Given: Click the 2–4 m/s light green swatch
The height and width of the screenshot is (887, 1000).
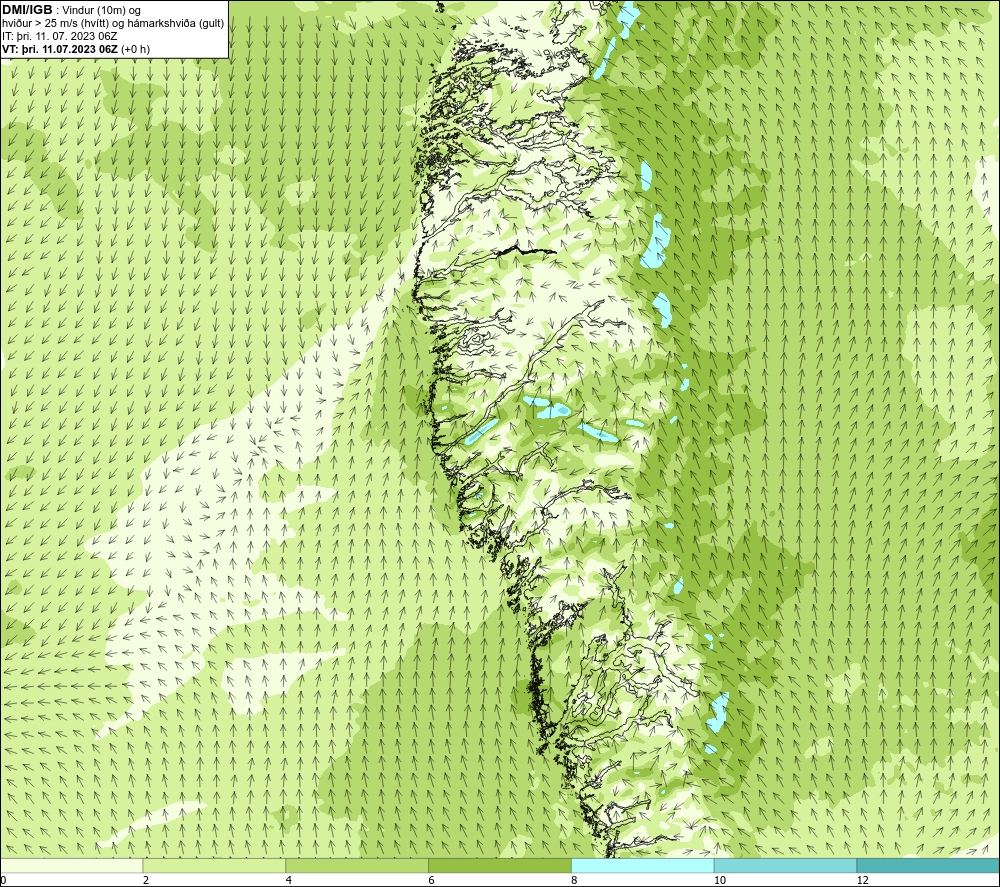Looking at the screenshot, I should pyautogui.click(x=214, y=865).
